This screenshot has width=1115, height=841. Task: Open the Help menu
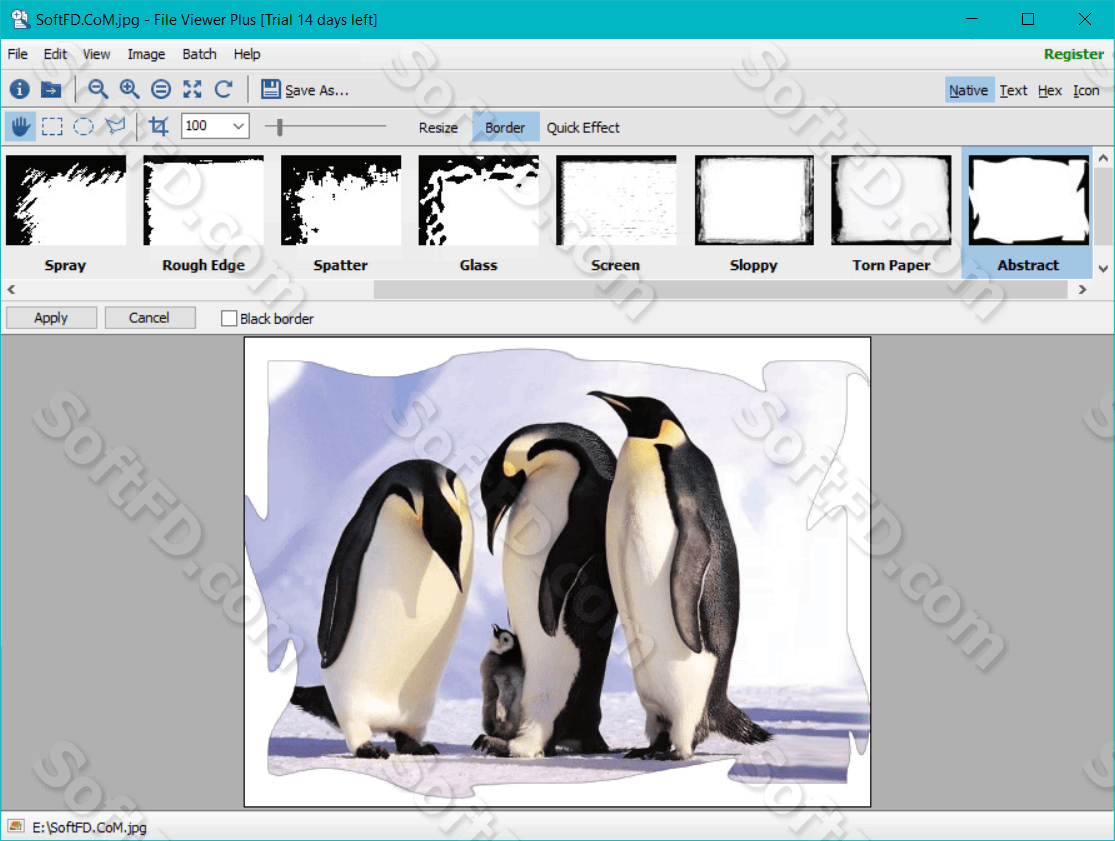coord(247,54)
